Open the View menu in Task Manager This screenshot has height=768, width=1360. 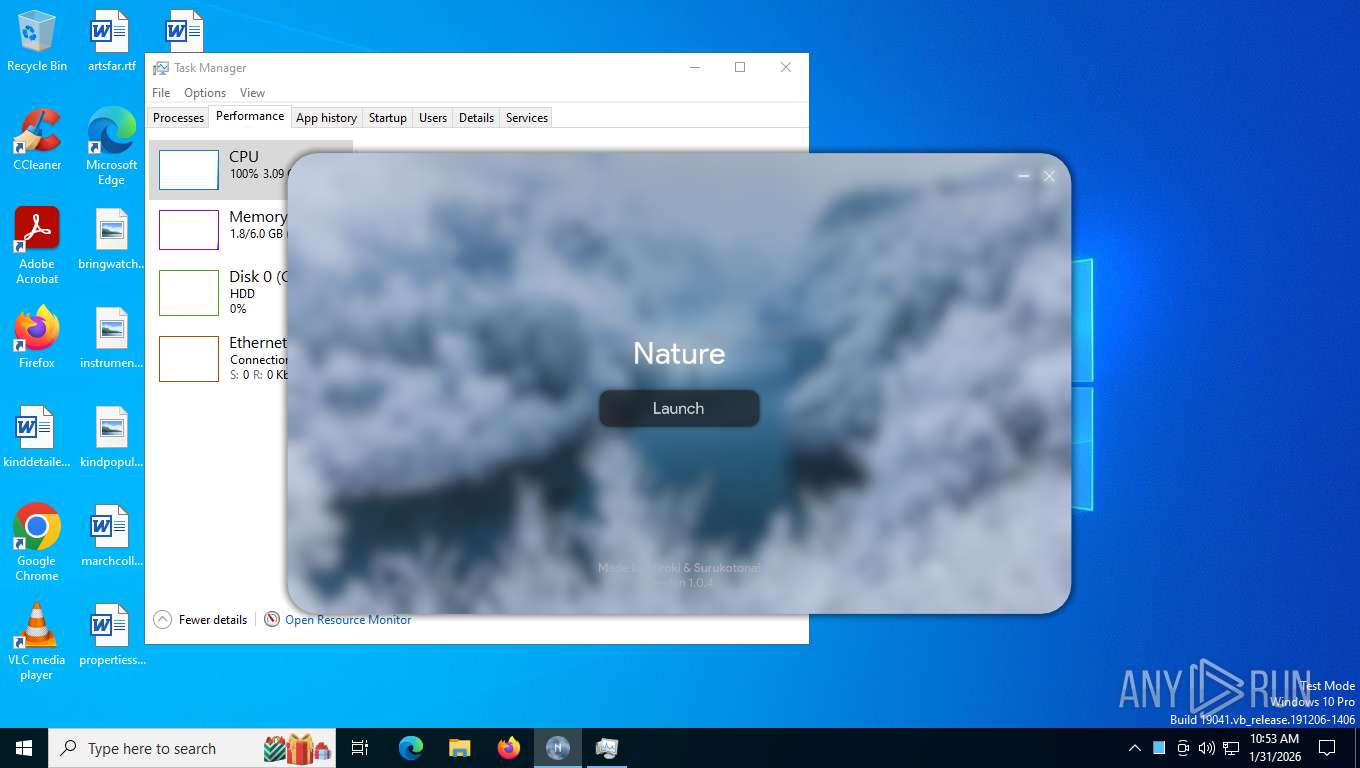tap(253, 92)
